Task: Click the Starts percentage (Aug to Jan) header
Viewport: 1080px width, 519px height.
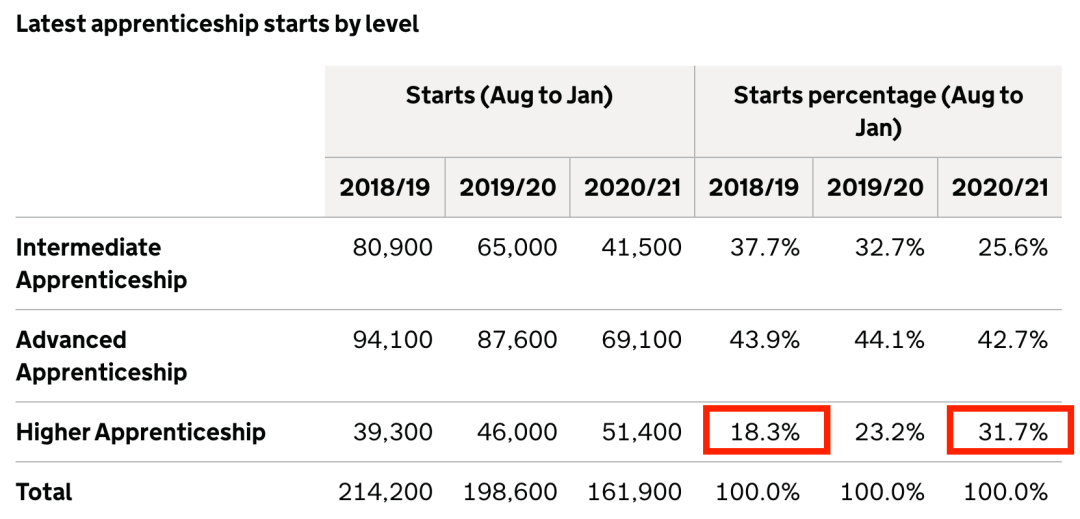Action: pos(878,111)
